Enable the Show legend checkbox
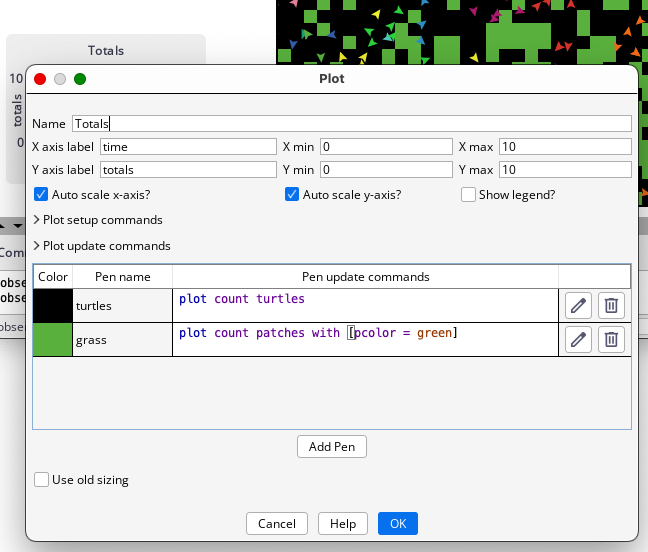Image resolution: width=648 pixels, height=552 pixels. tap(468, 195)
